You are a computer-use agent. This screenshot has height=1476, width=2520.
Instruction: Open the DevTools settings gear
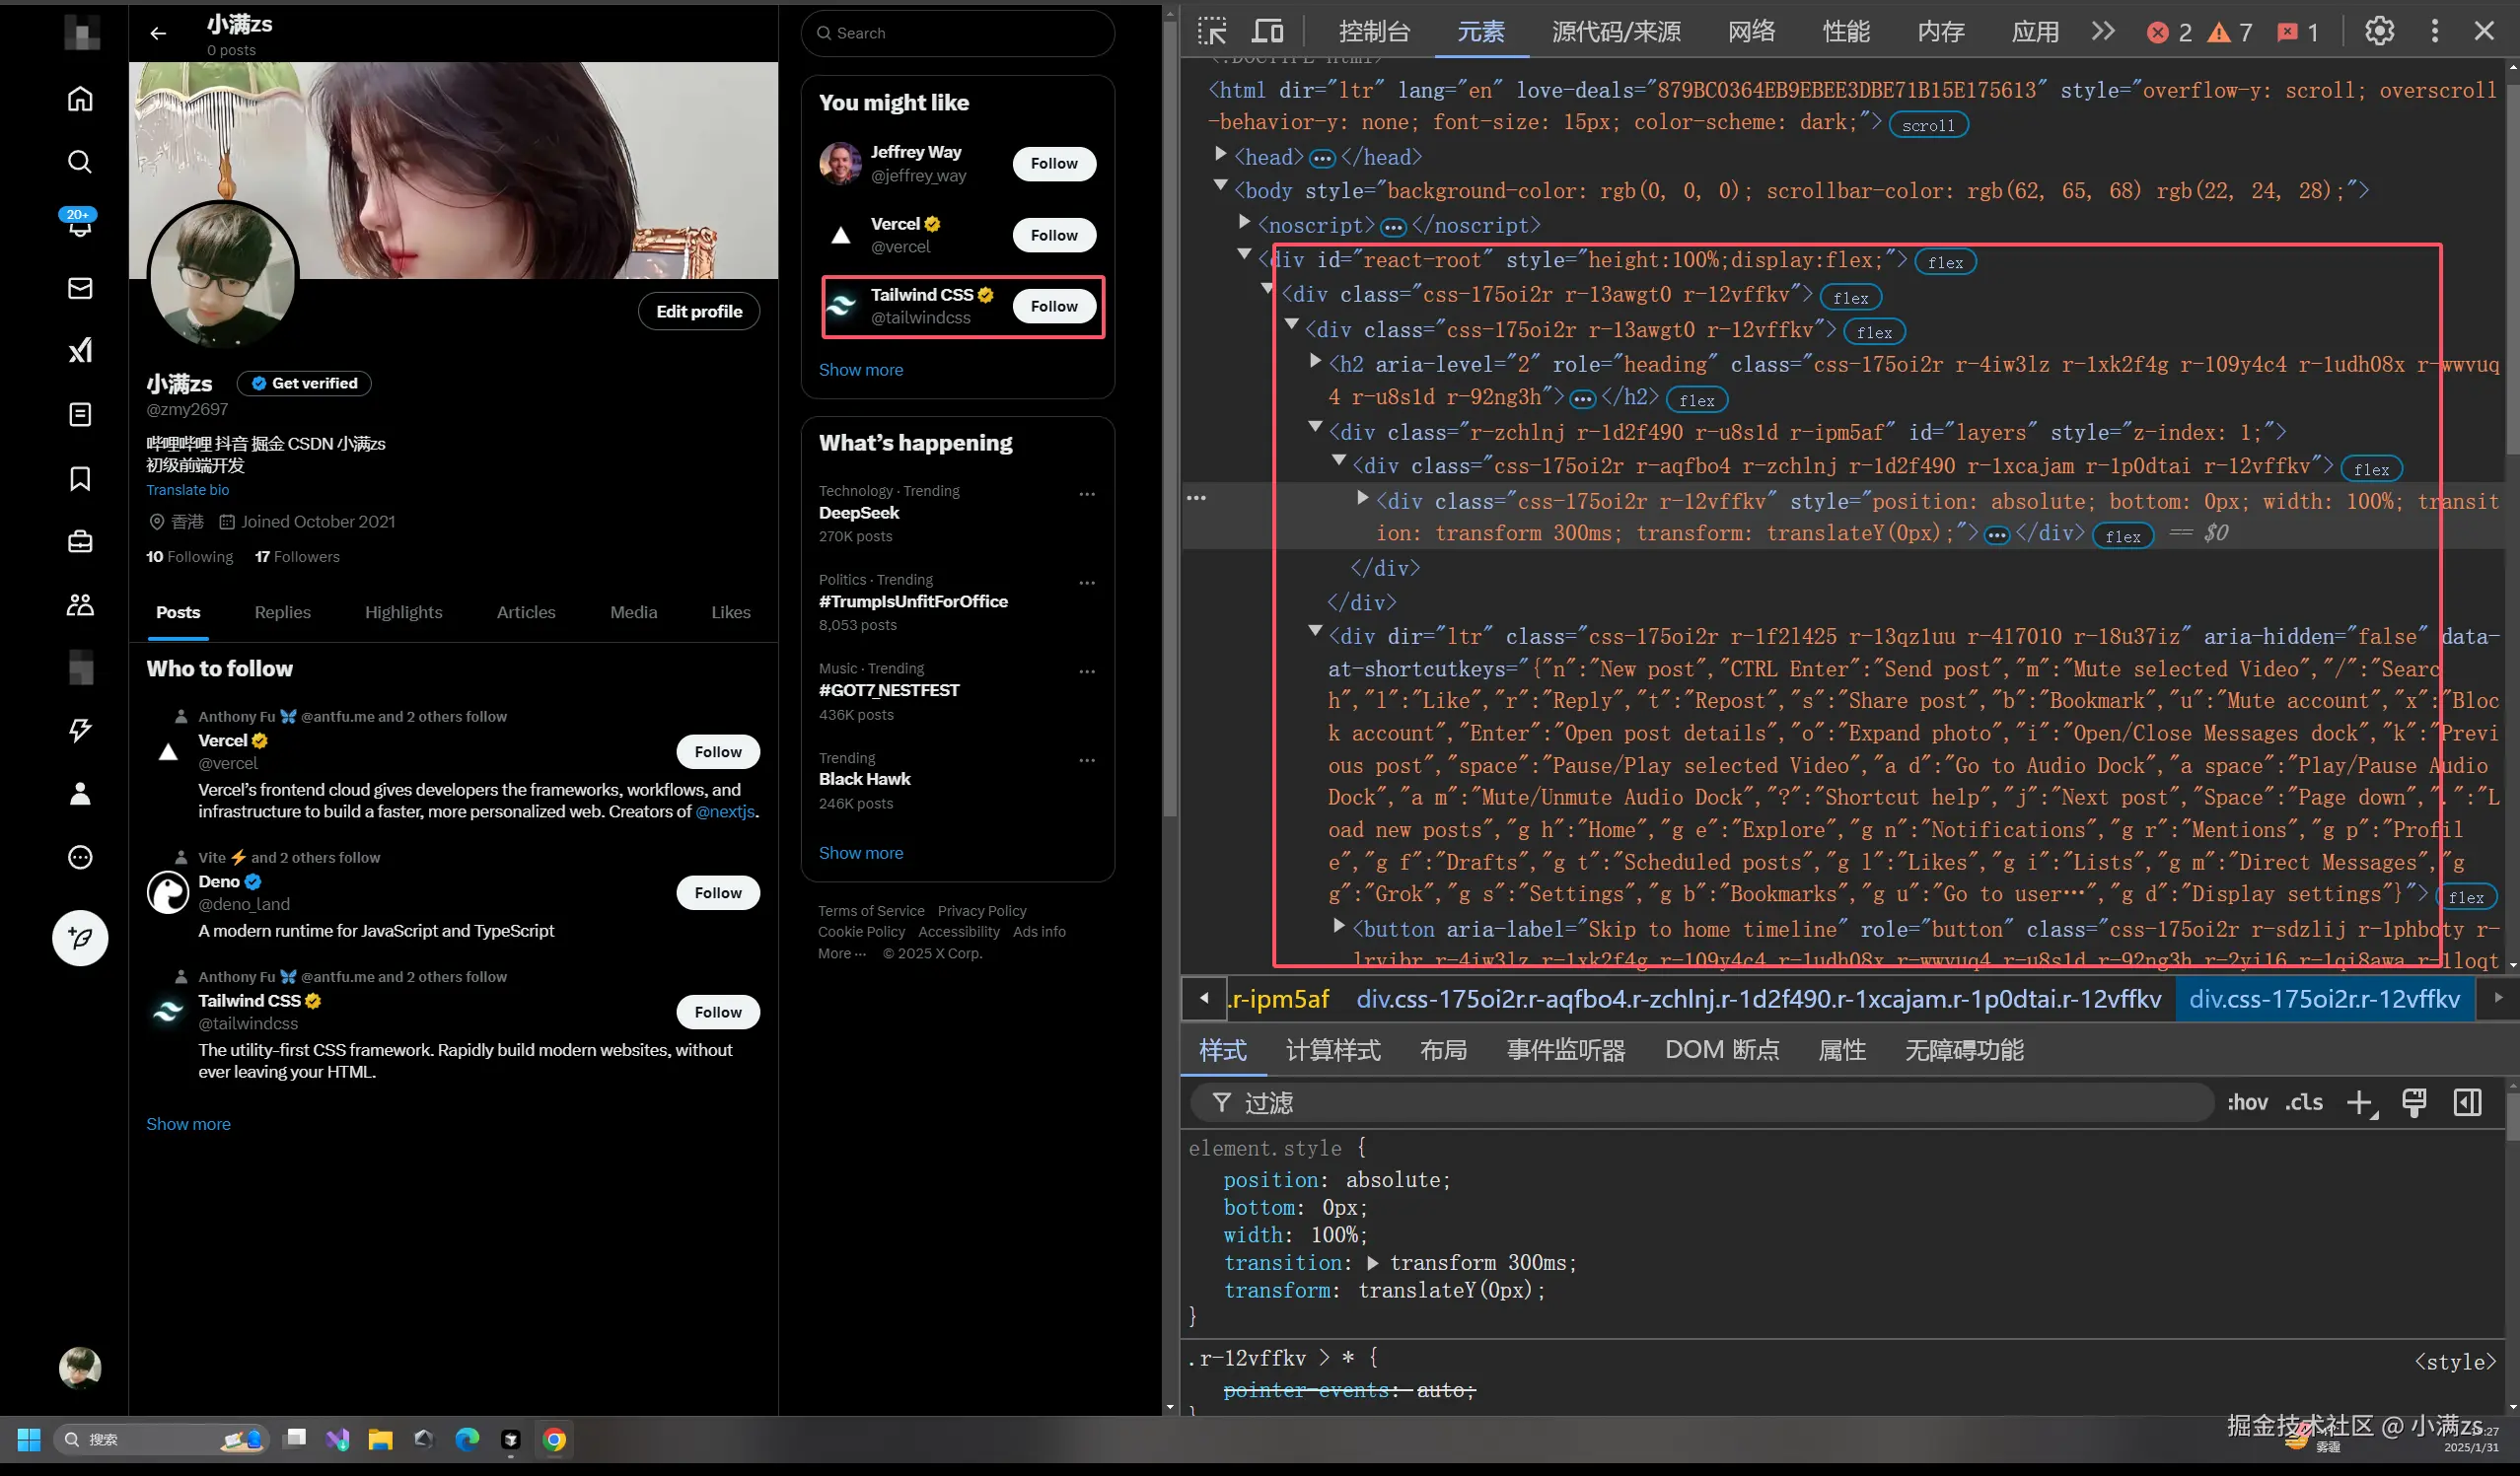click(x=2379, y=32)
